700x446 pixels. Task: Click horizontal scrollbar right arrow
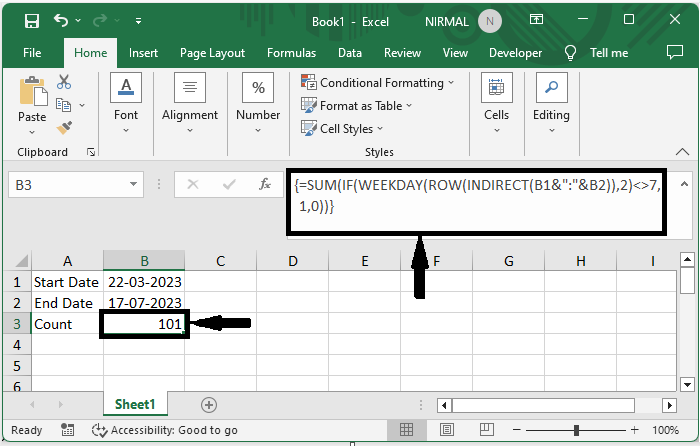669,405
